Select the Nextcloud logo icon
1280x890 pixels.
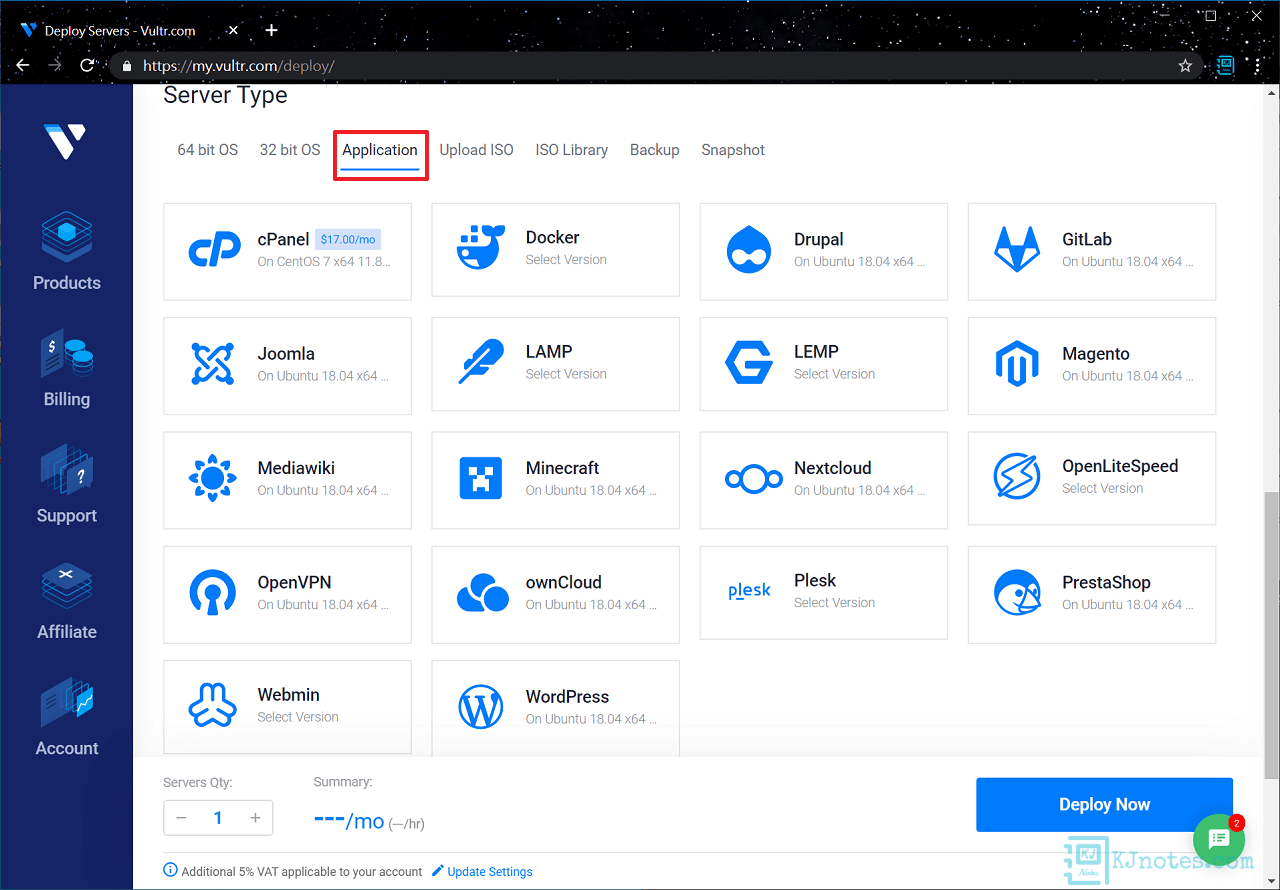pyautogui.click(x=753, y=479)
